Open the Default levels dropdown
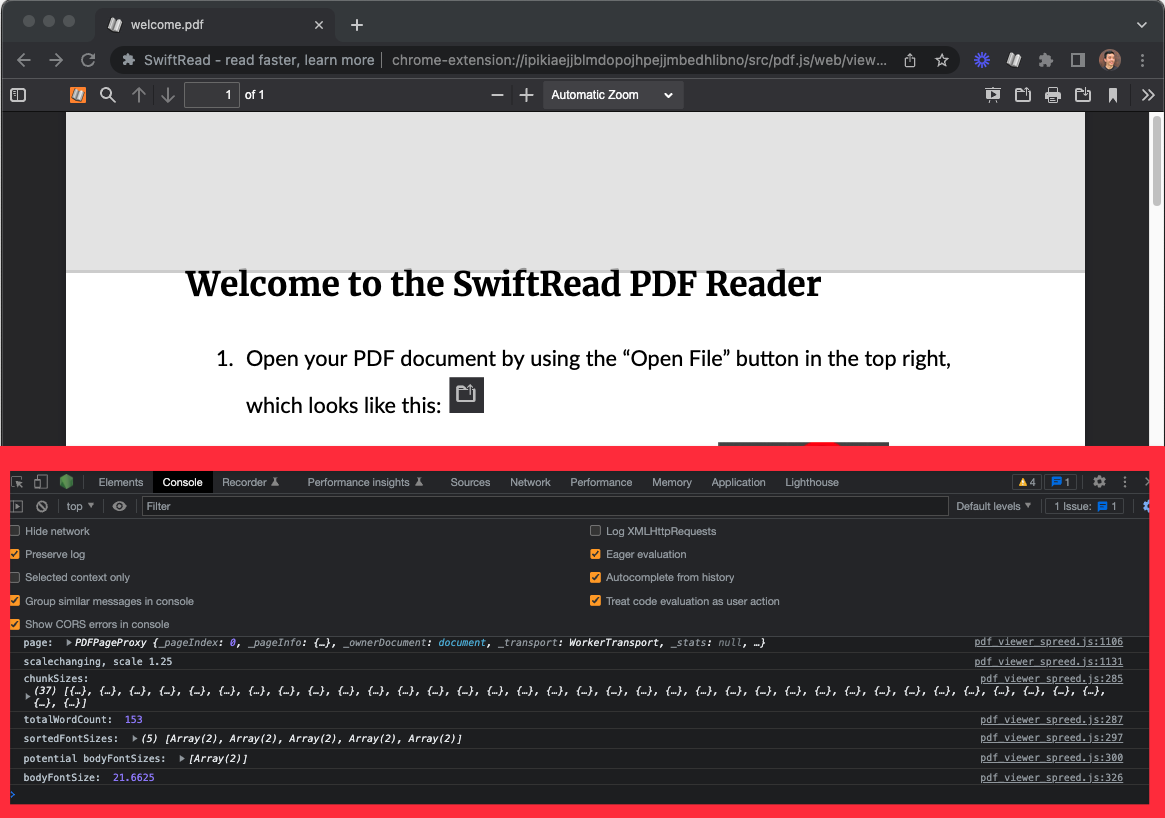1165x818 pixels. [x=993, y=507]
